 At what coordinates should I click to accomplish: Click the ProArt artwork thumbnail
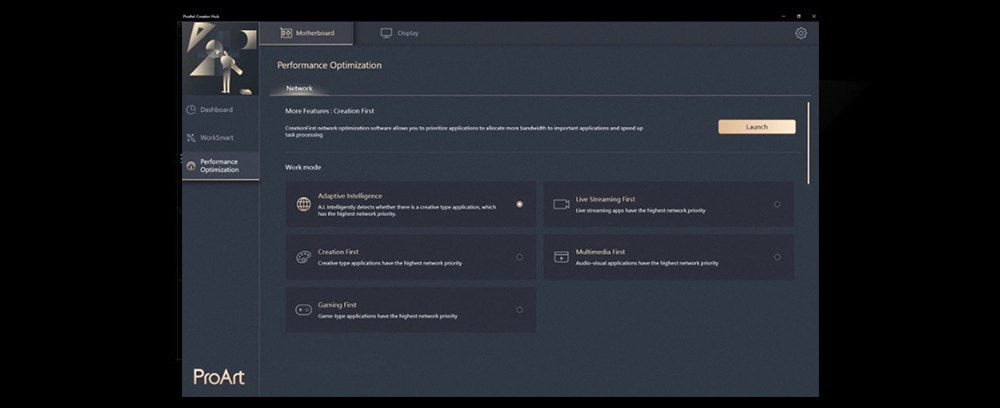click(x=220, y=59)
